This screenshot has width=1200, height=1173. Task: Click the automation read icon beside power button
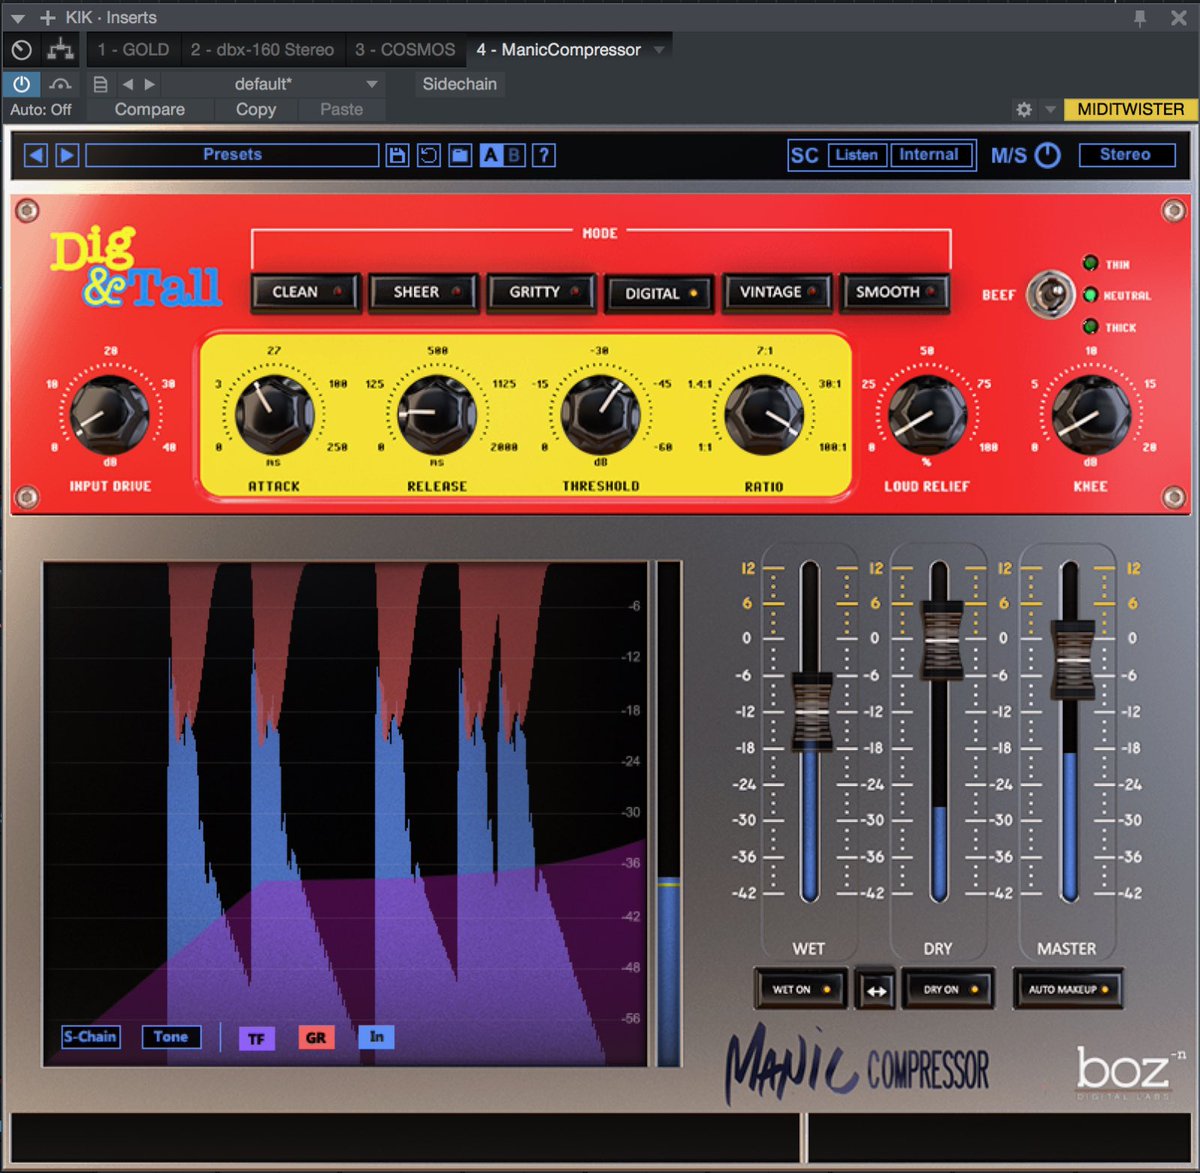coord(60,84)
